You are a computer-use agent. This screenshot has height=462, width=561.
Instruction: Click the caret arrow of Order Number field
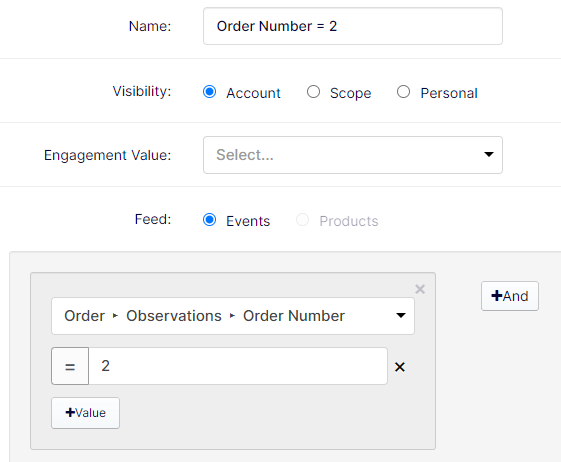(401, 315)
